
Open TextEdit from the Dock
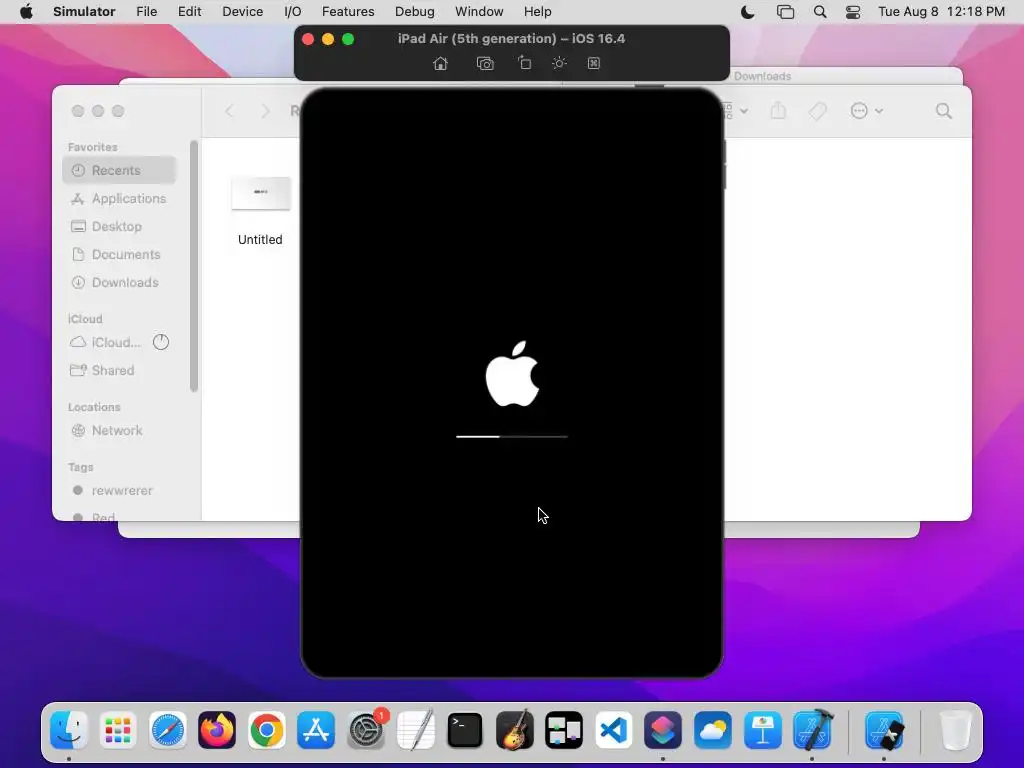[415, 729]
